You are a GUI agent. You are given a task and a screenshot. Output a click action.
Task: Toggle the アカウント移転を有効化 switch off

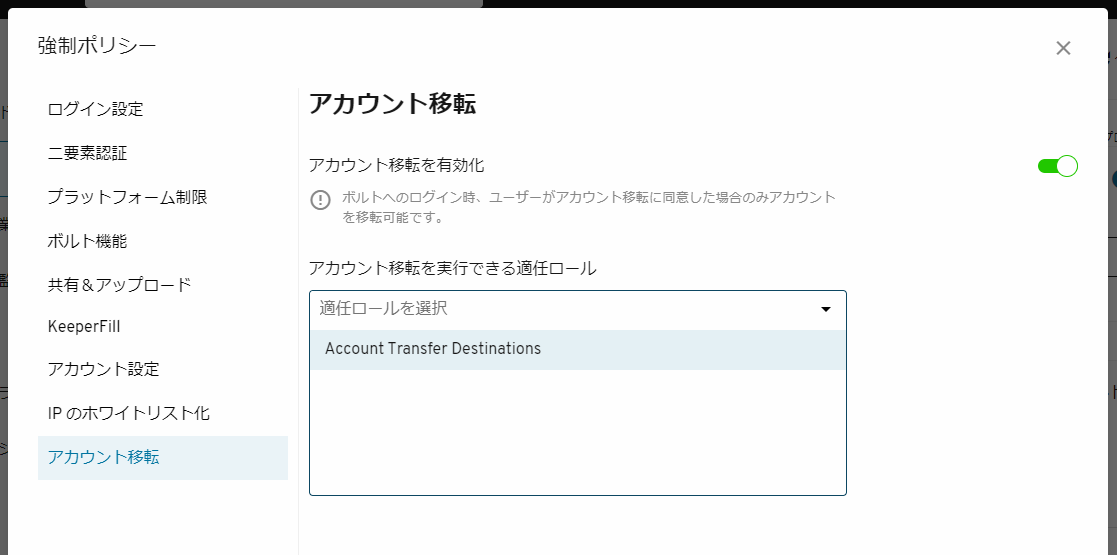coord(1057,166)
